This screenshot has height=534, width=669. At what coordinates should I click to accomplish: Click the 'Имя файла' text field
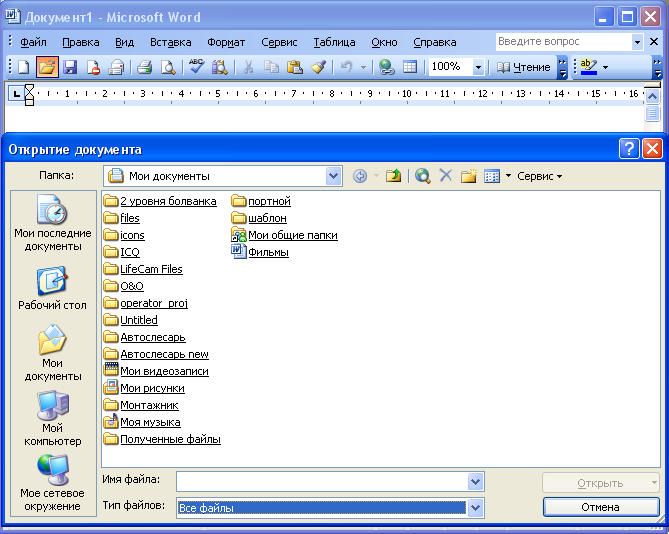323,482
